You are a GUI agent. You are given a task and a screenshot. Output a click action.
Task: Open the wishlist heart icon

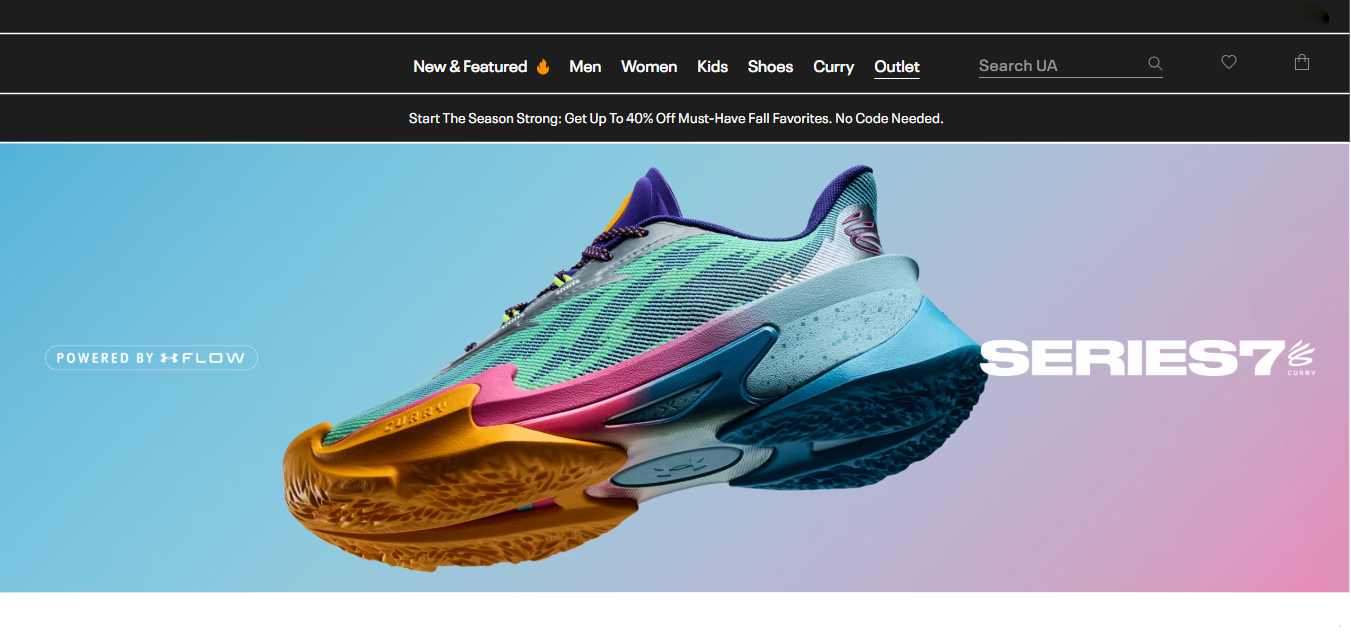pyautogui.click(x=1229, y=62)
